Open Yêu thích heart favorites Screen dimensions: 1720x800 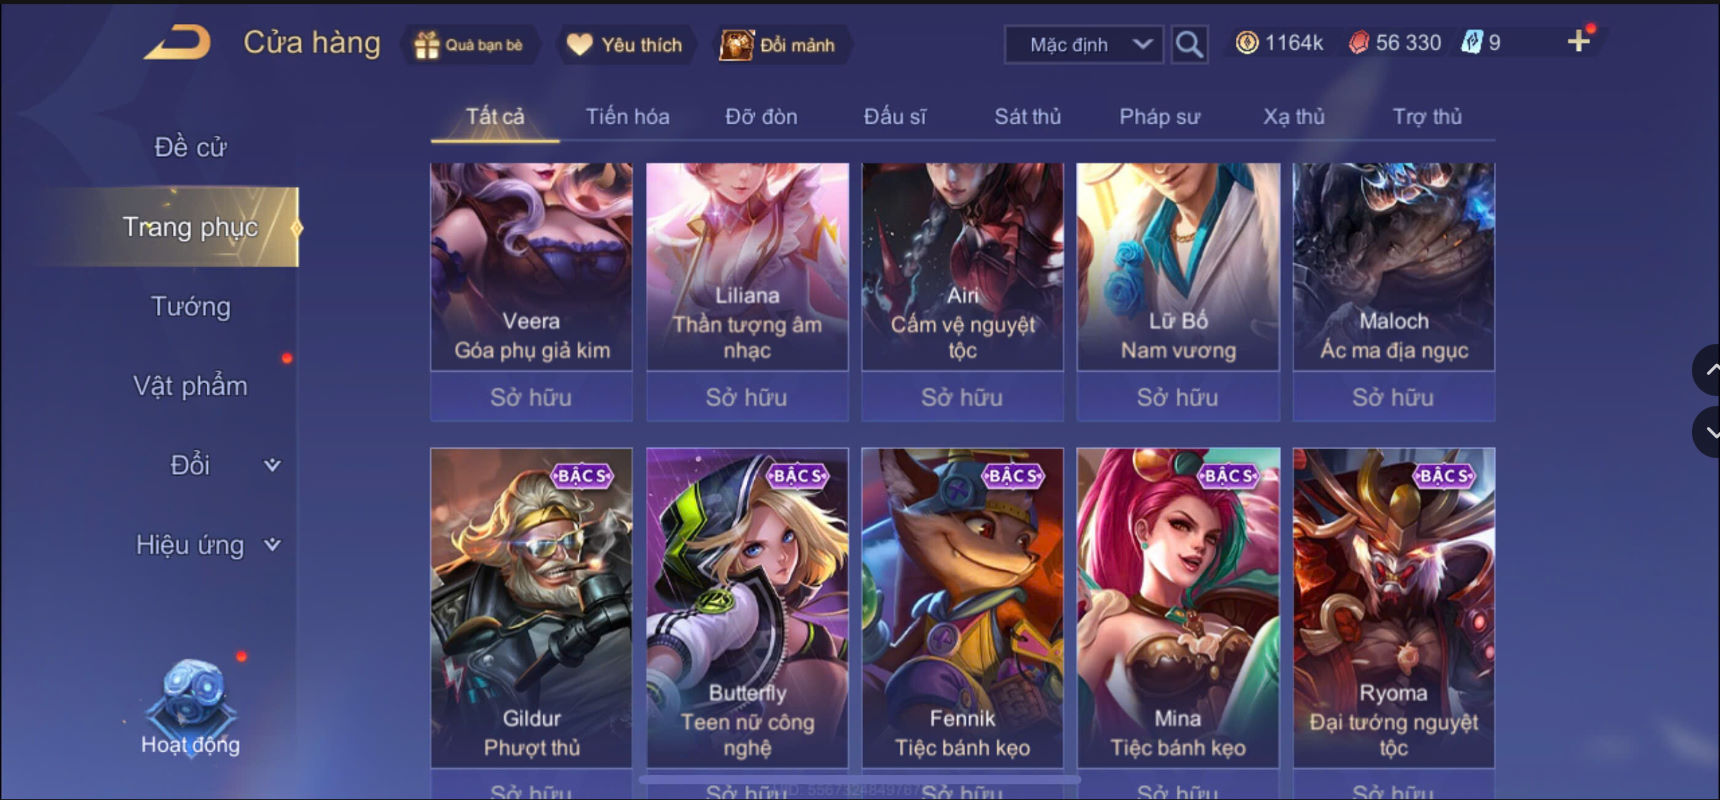(579, 45)
